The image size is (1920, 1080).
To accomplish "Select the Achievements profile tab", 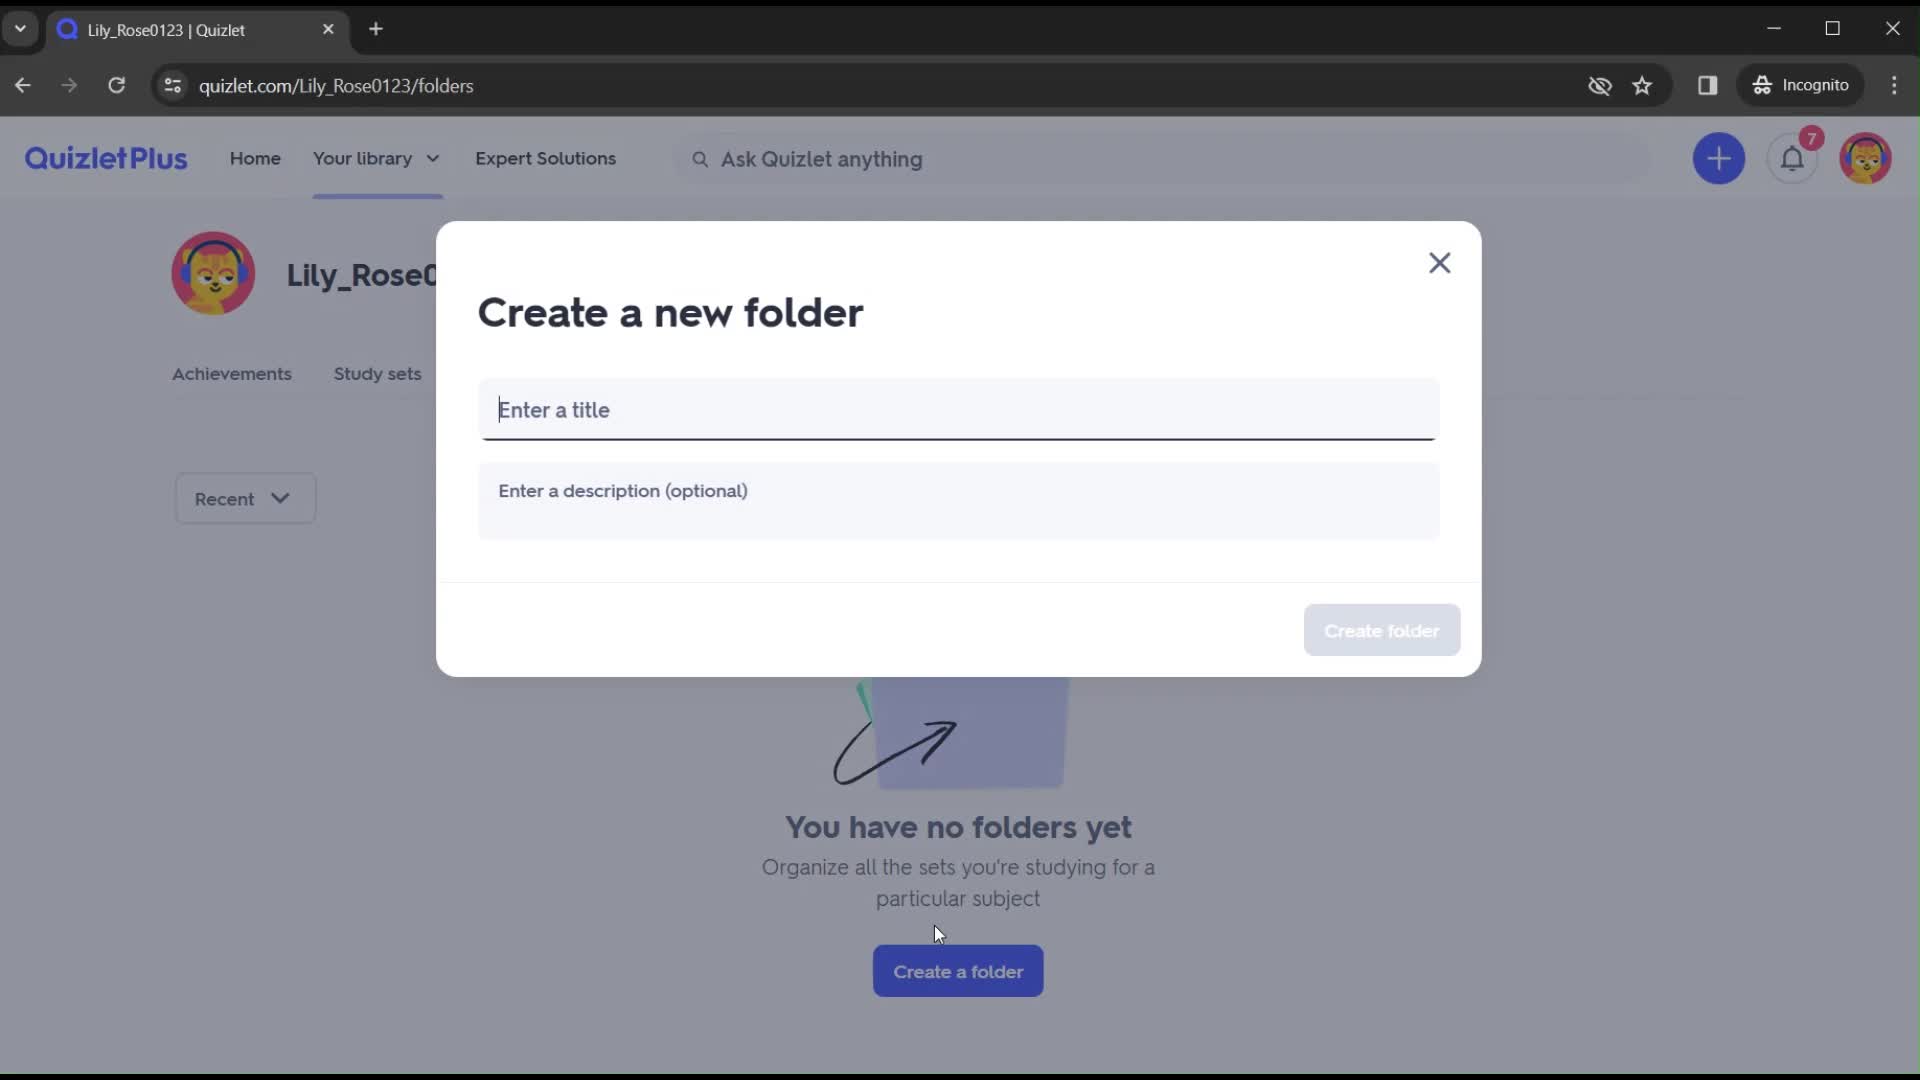I will tap(232, 373).
